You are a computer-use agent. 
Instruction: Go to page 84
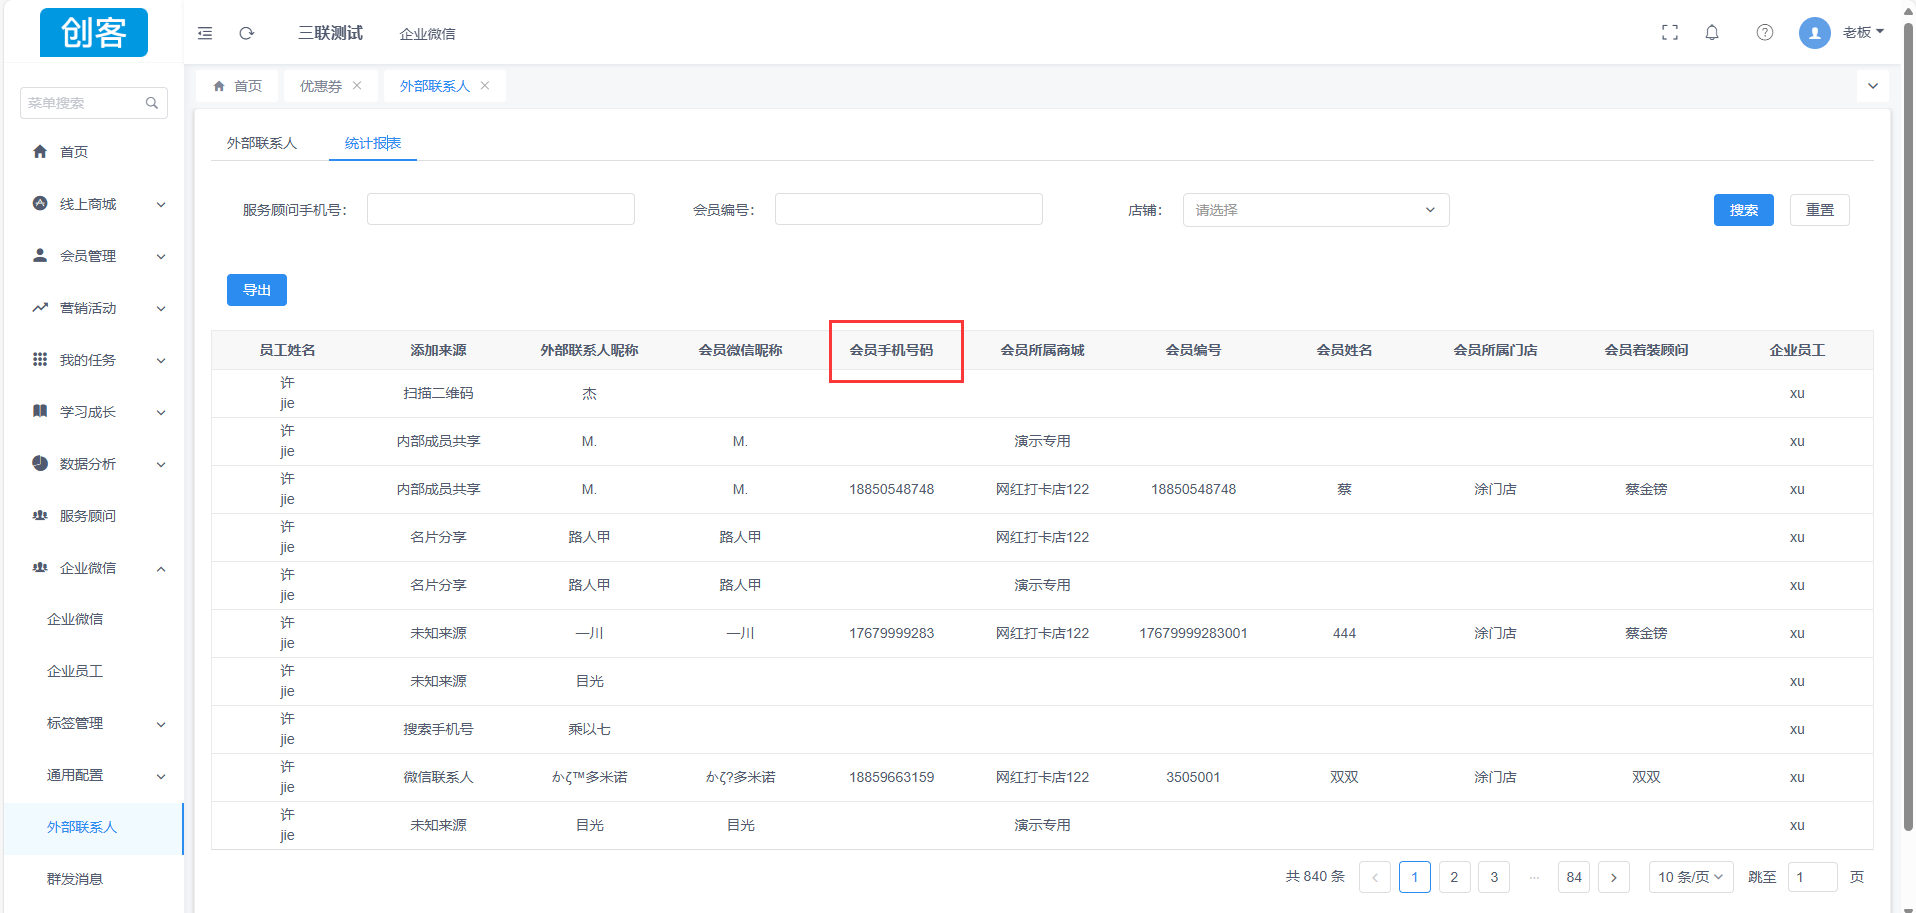1574,877
